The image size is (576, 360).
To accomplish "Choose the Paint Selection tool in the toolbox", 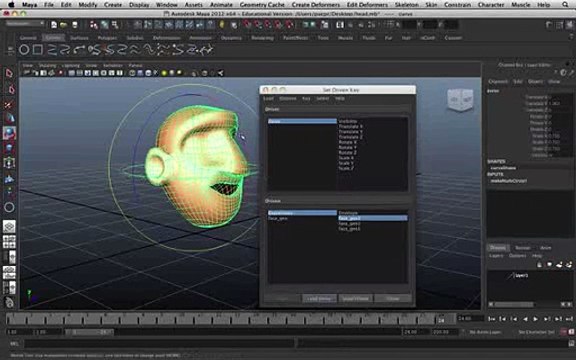I will [9, 105].
